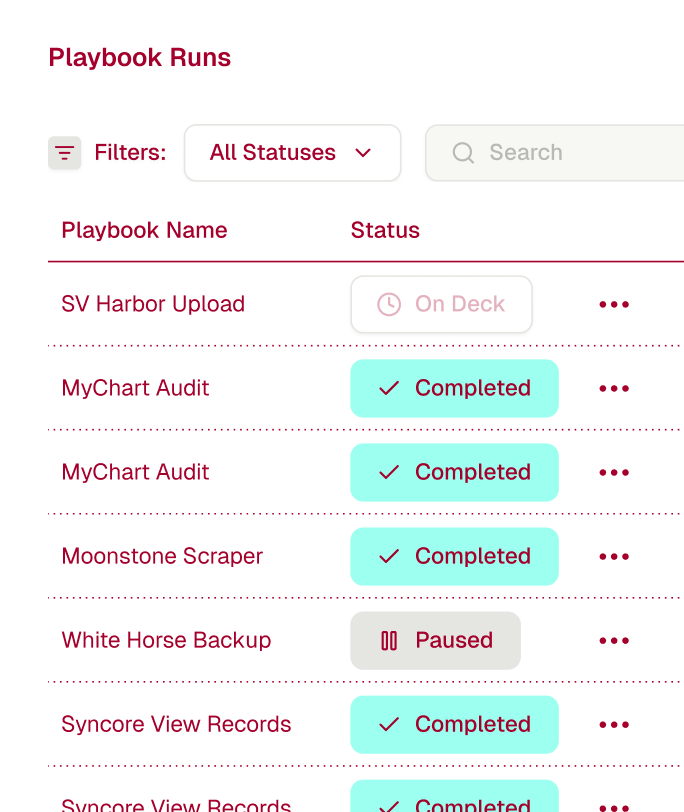Open the ellipsis menu for SV Harbor Upload
684x812 pixels.
tap(613, 304)
